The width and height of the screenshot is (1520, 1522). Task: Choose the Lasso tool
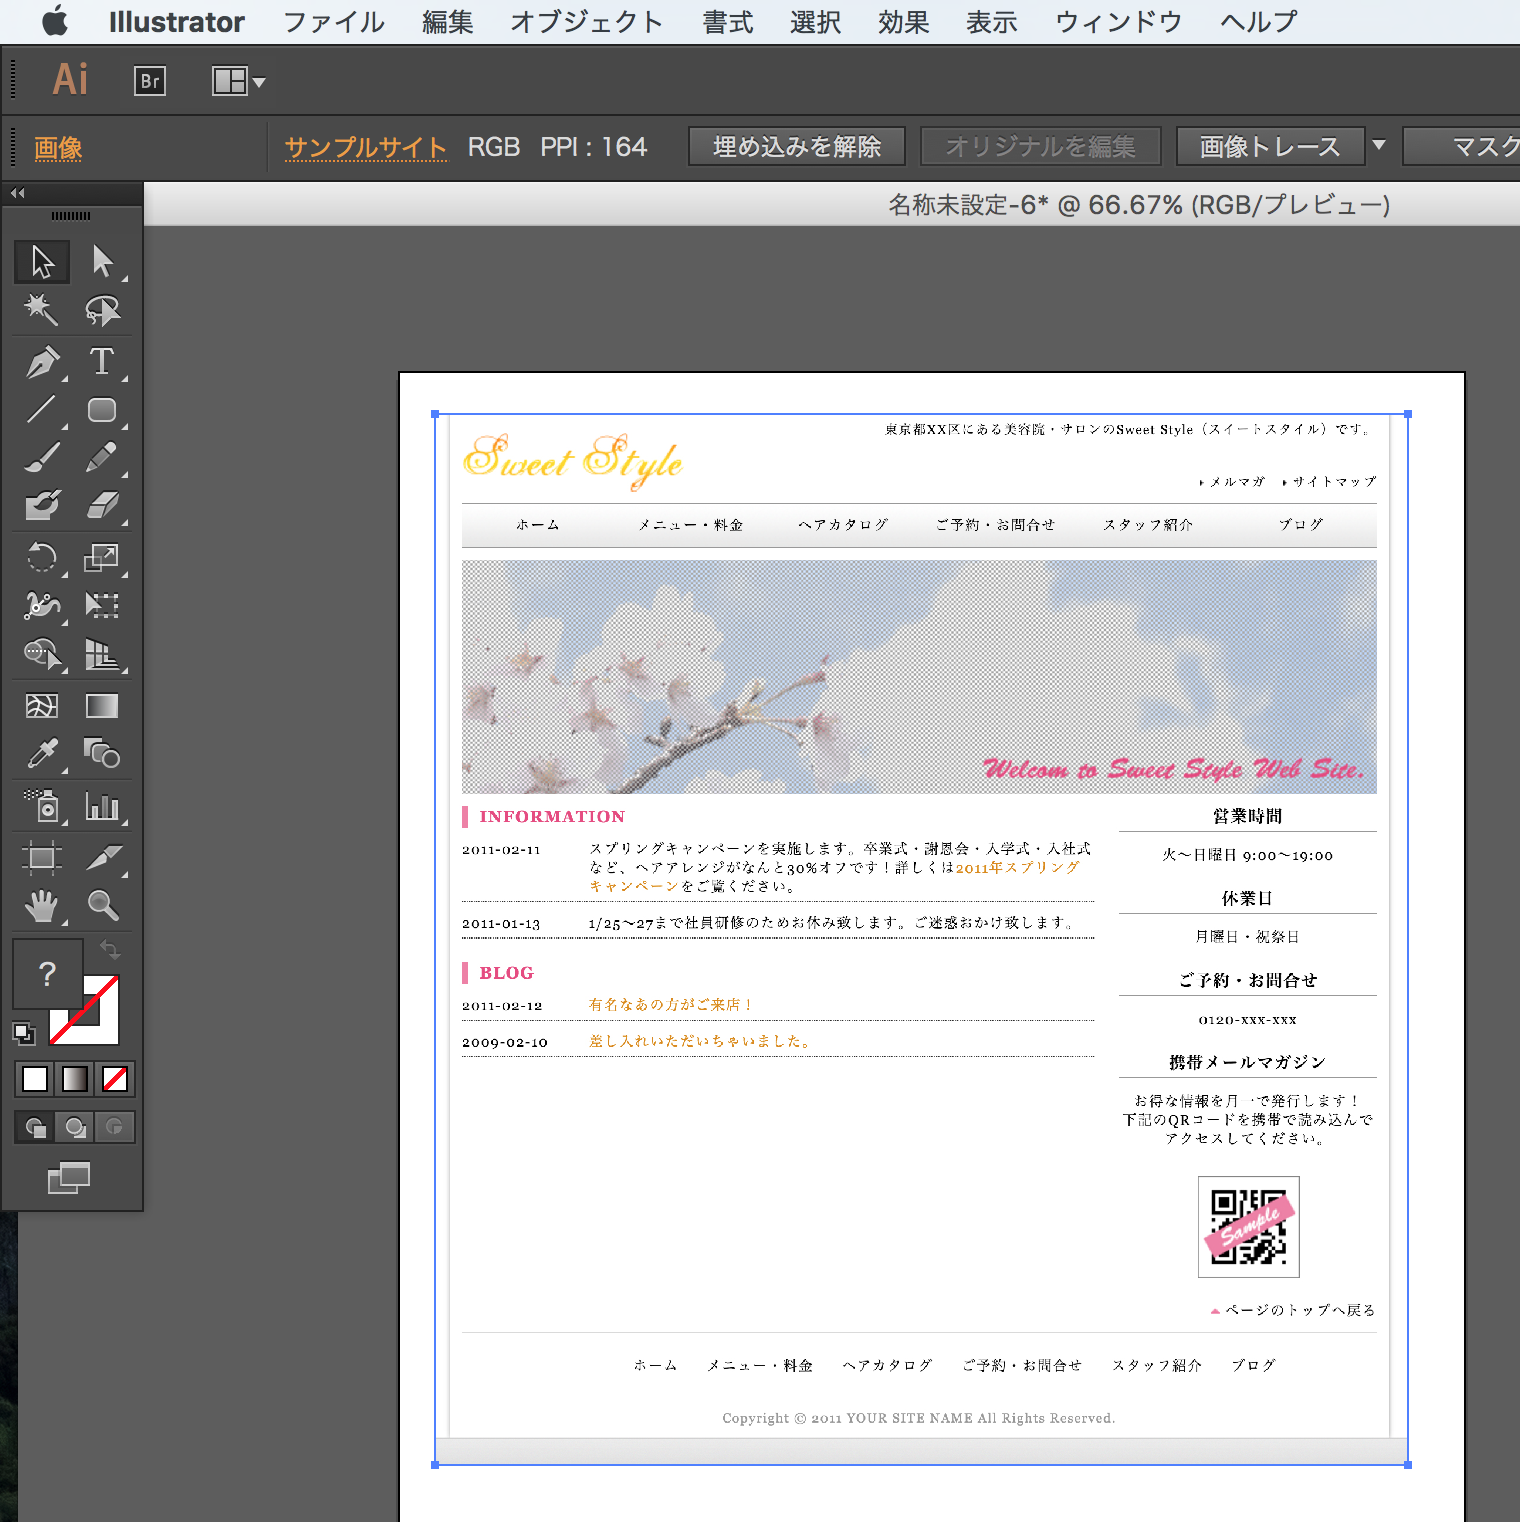coord(102,310)
